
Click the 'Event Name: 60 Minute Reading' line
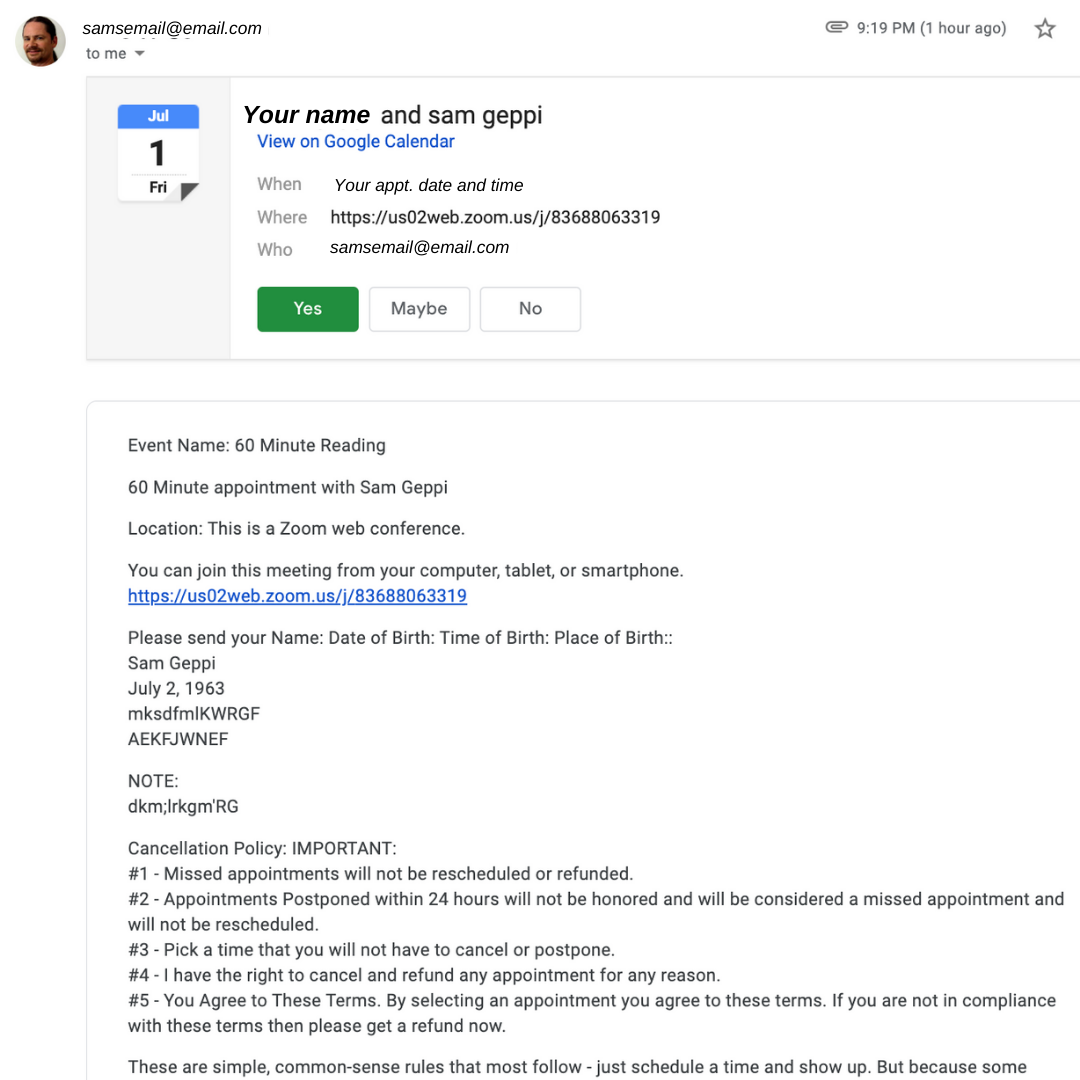click(256, 445)
